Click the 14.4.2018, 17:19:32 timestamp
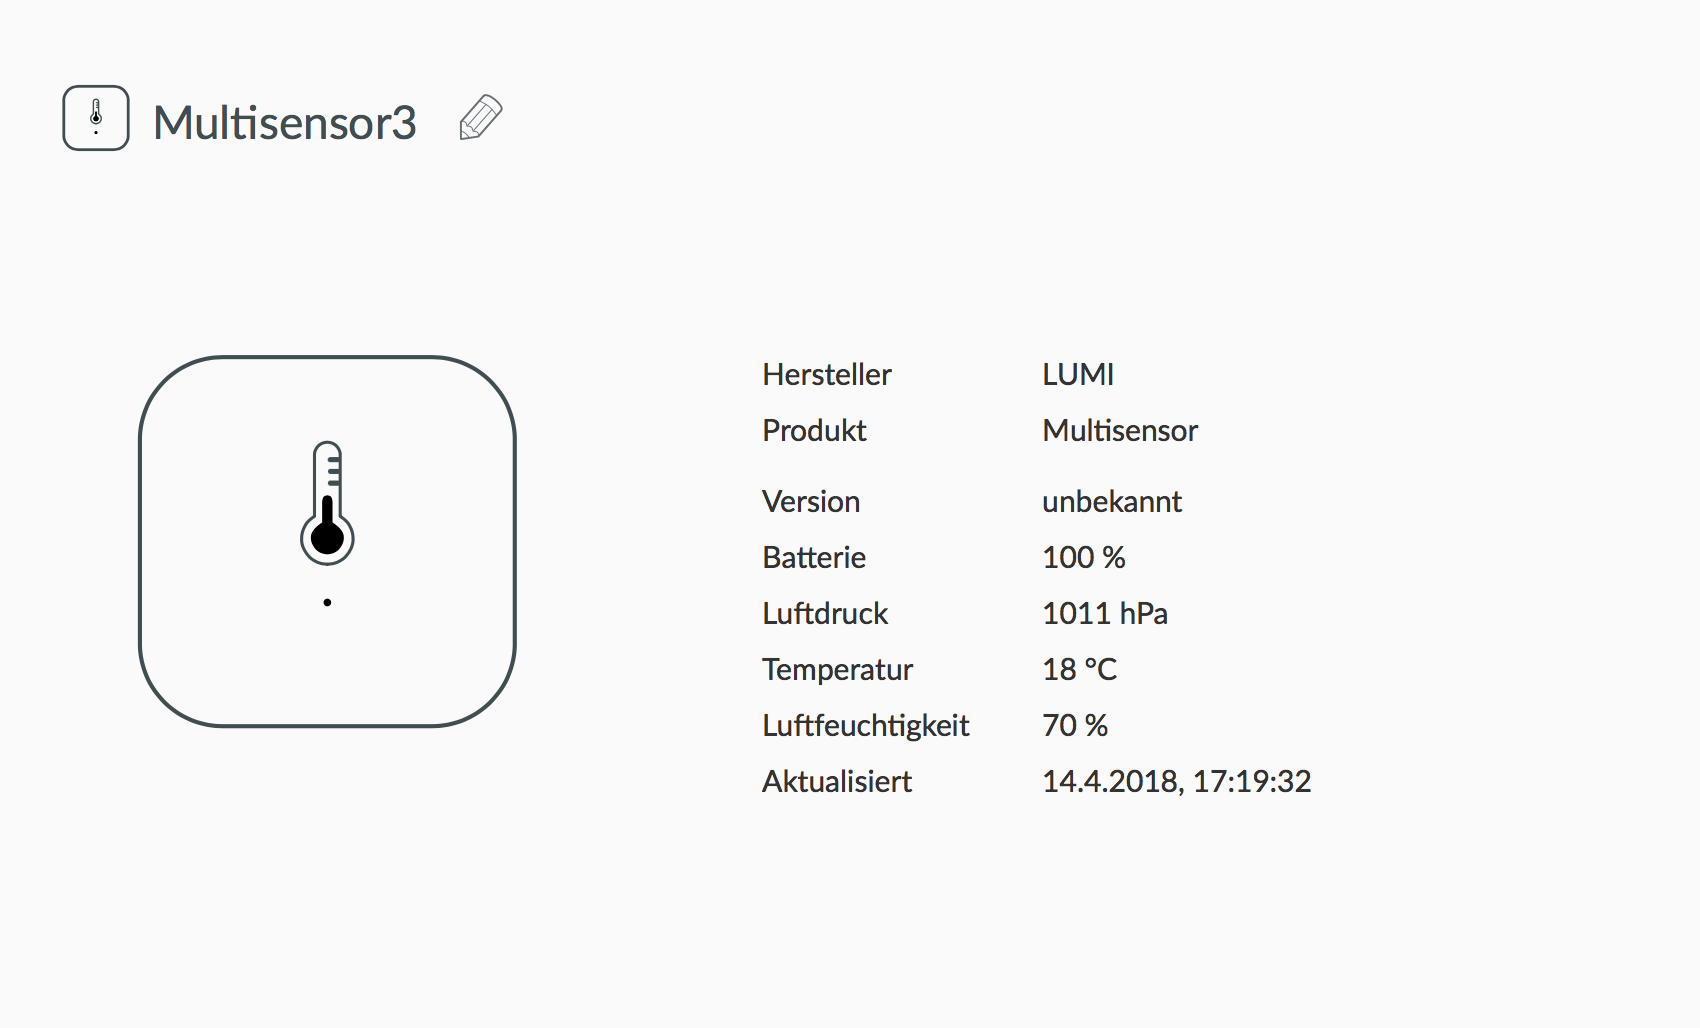The width and height of the screenshot is (1700, 1028). coord(1177,781)
